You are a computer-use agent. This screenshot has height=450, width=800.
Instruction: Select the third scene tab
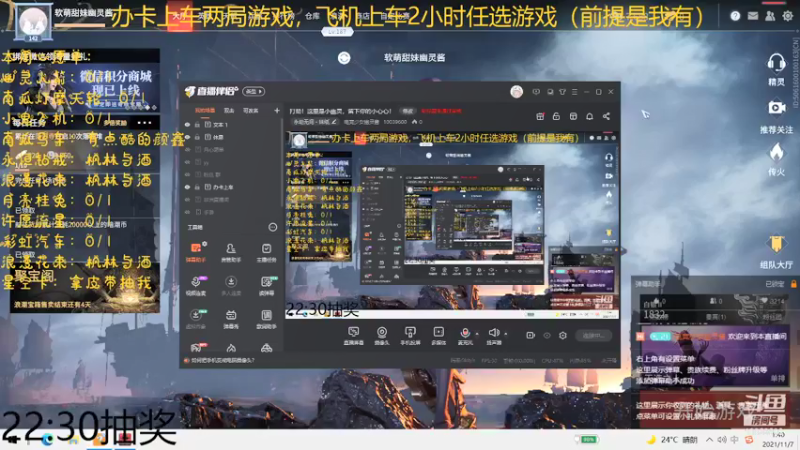[251, 111]
